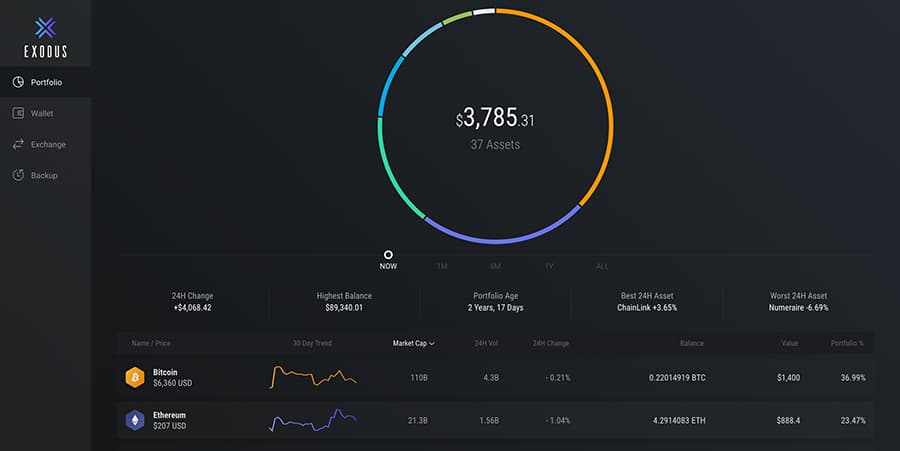This screenshot has width=900, height=451.
Task: Click the orange Bitcoin hexagon icon
Action: (135, 377)
